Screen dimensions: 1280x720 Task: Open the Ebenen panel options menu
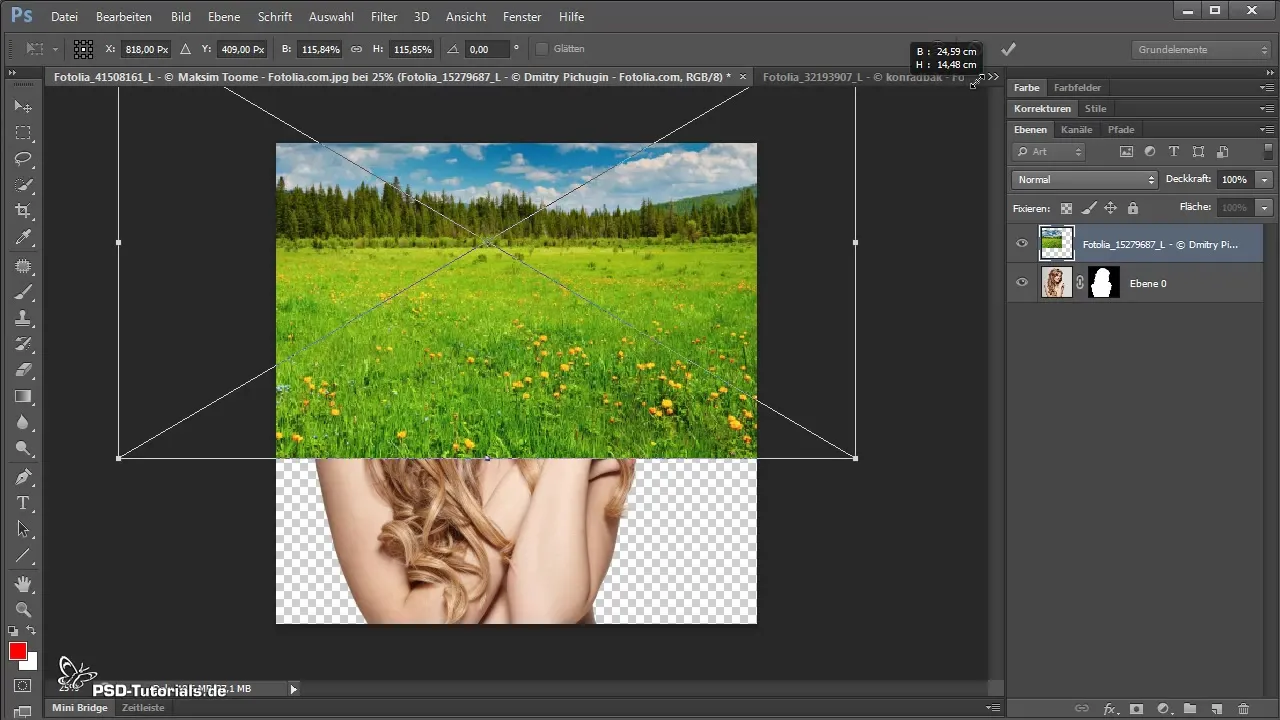tap(1267, 130)
